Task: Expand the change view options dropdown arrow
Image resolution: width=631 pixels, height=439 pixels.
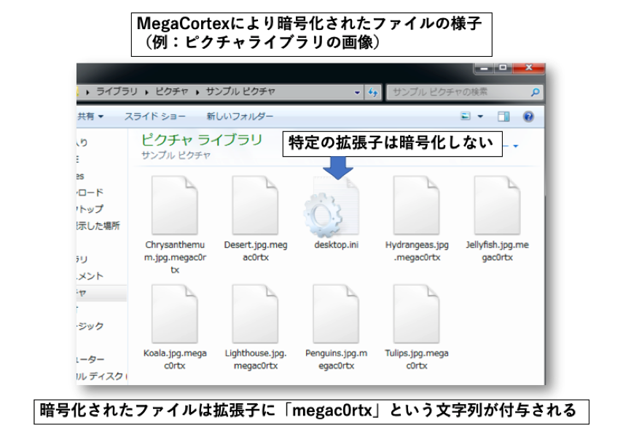Action: tap(482, 117)
